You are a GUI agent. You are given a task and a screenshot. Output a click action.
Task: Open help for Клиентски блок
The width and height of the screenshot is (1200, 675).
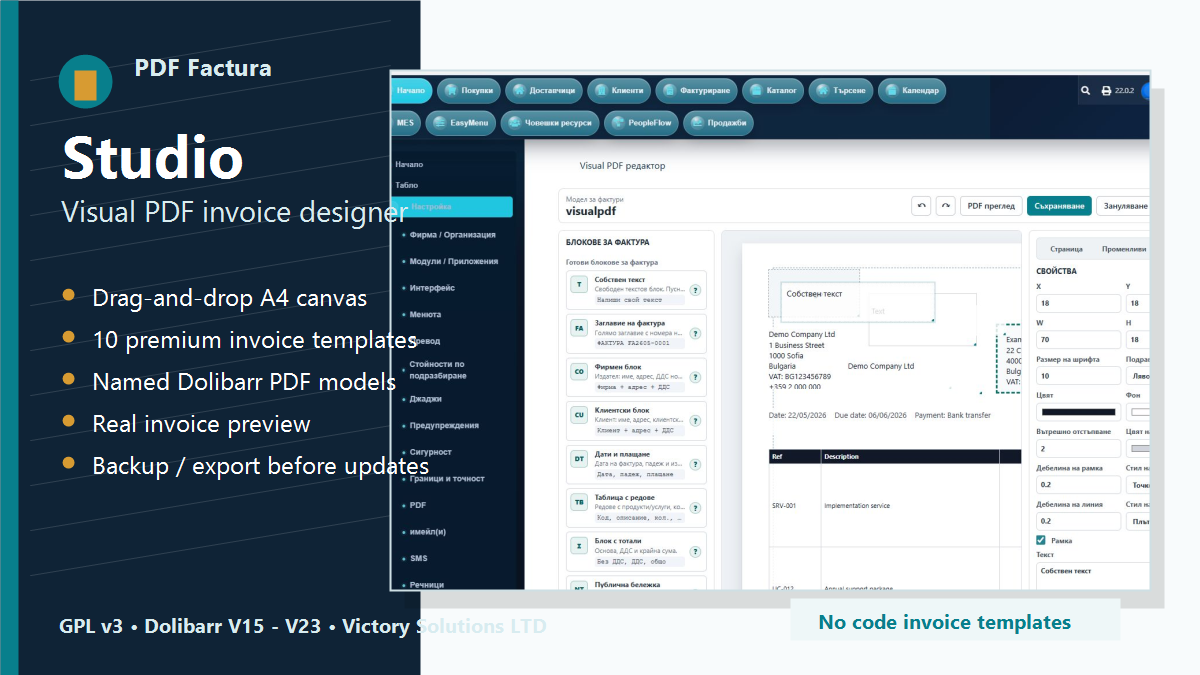tap(695, 421)
